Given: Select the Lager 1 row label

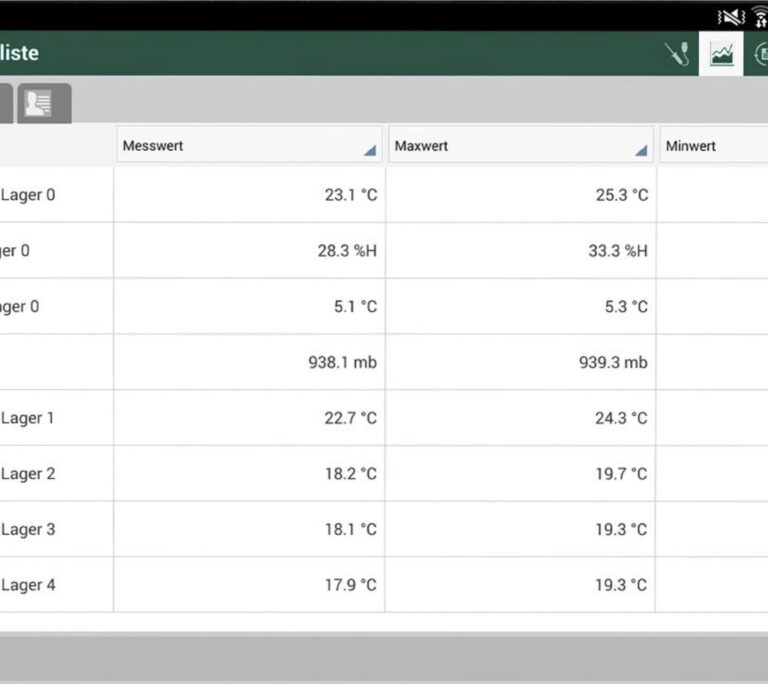Looking at the screenshot, I should tap(28, 418).
